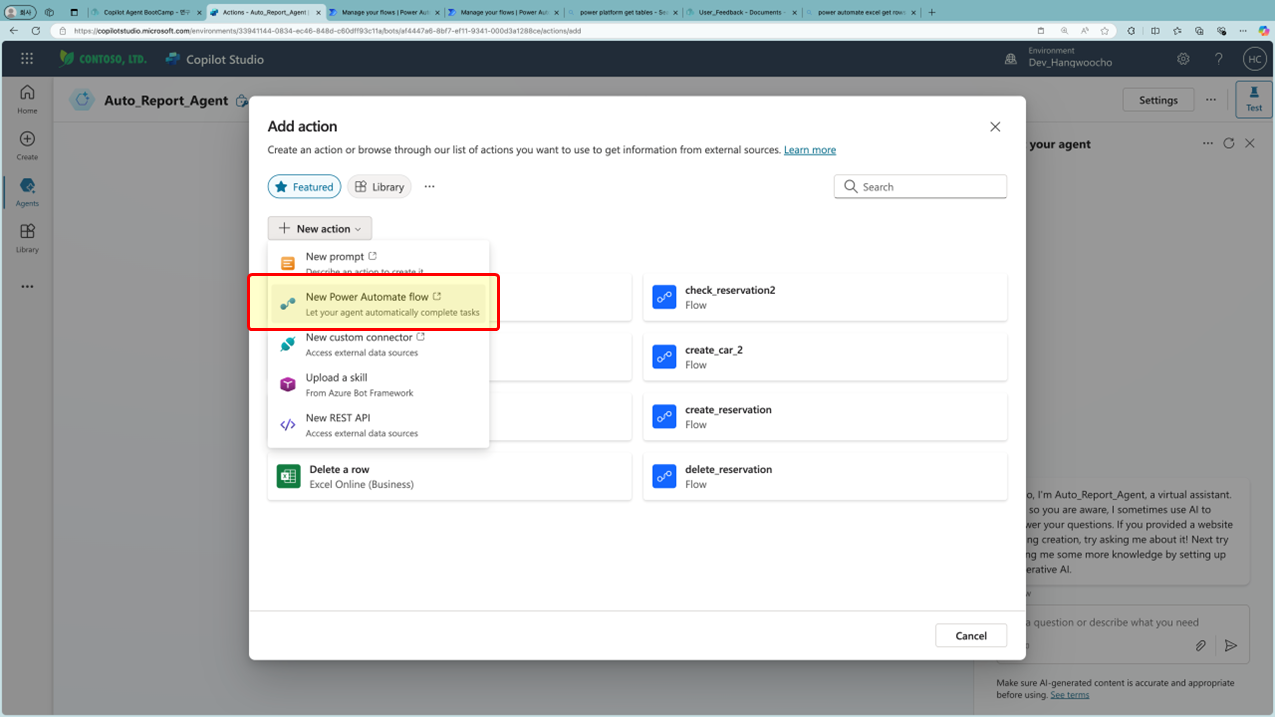Click the browser reload button
The image size is (1275, 717).
(x=36, y=31)
